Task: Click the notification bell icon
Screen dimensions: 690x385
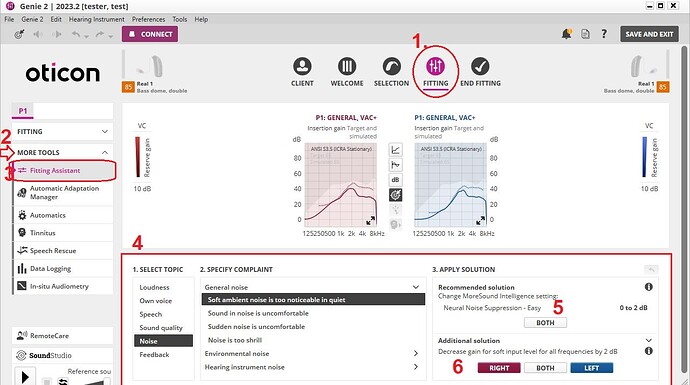Action: 566,34
